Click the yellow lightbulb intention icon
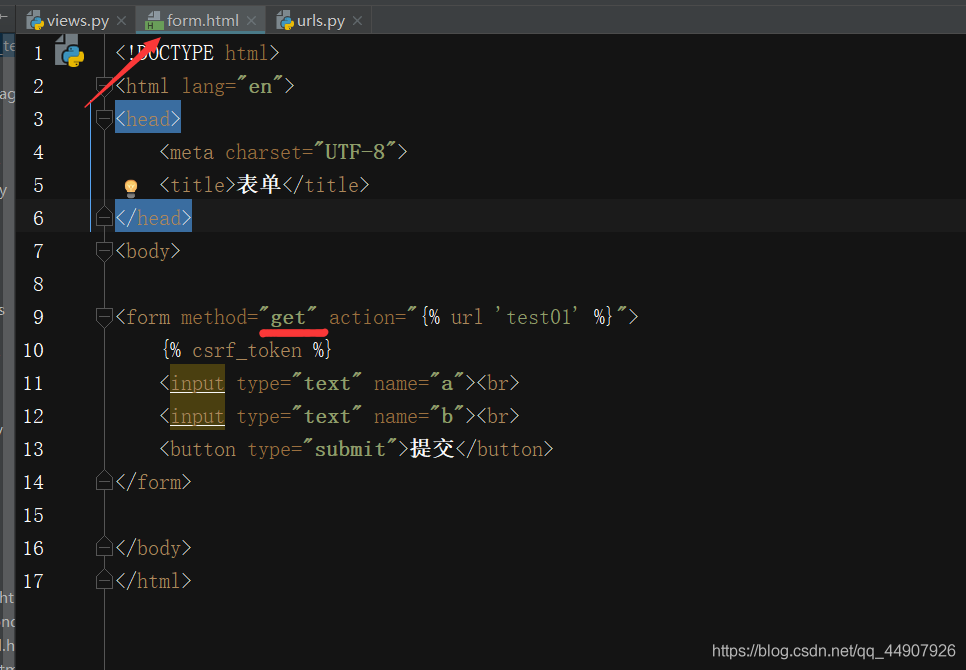 click(130, 187)
